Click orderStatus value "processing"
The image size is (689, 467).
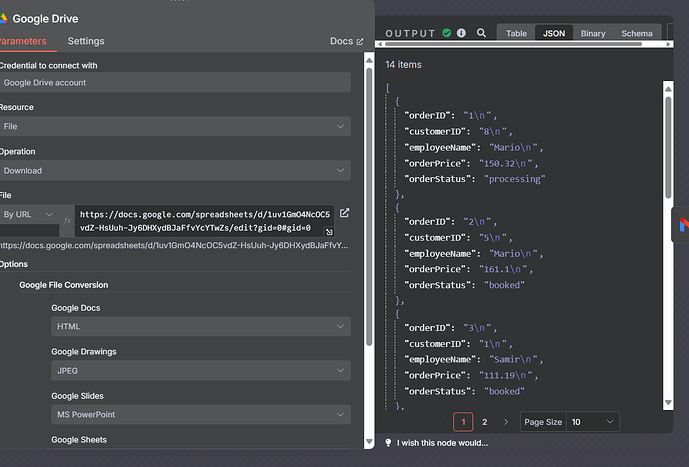(x=515, y=179)
